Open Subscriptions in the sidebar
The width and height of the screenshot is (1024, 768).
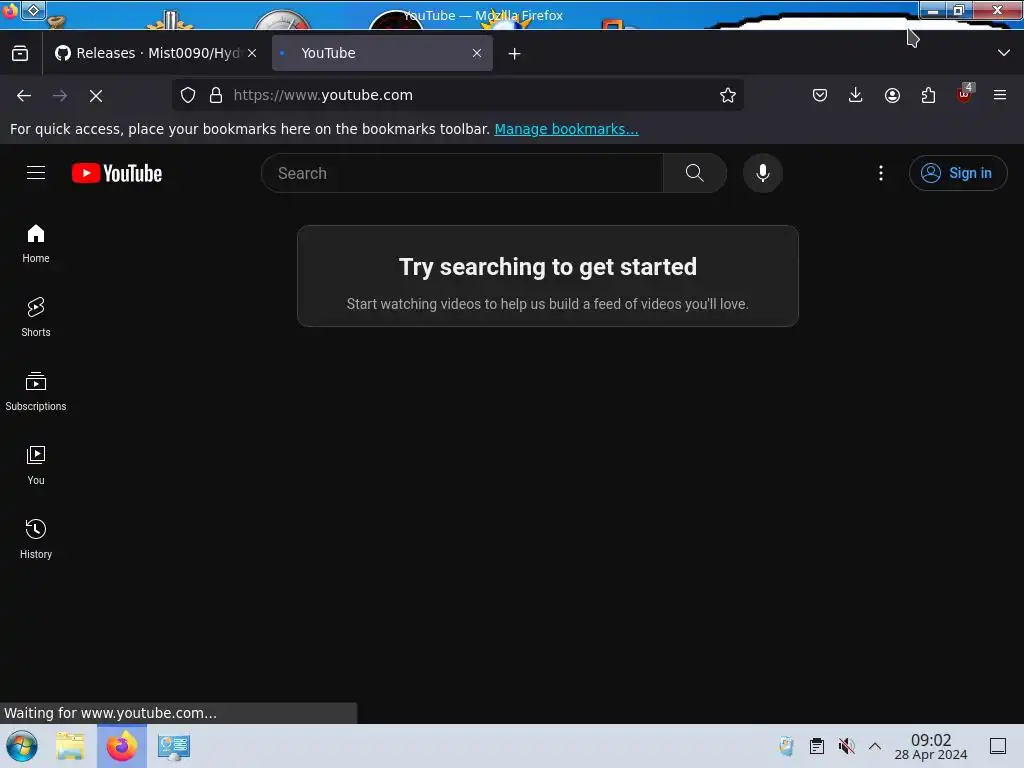(36, 391)
